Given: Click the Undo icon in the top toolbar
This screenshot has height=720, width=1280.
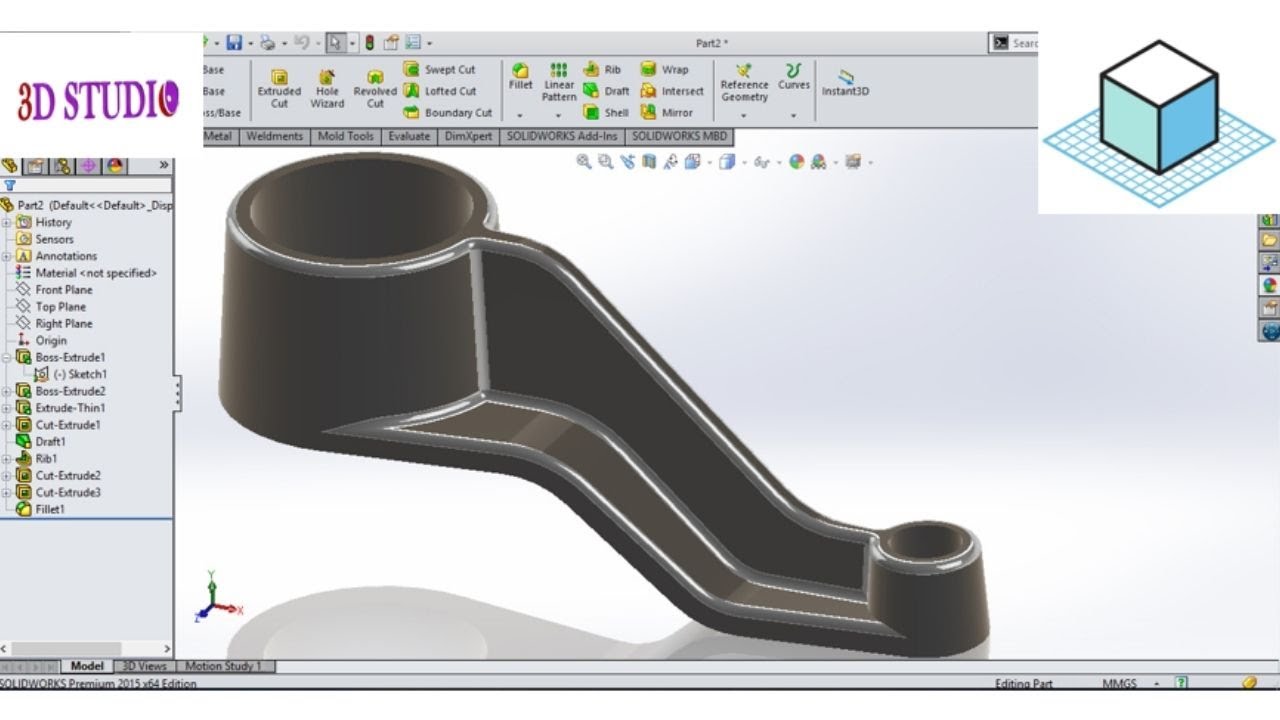Looking at the screenshot, I should point(302,43).
